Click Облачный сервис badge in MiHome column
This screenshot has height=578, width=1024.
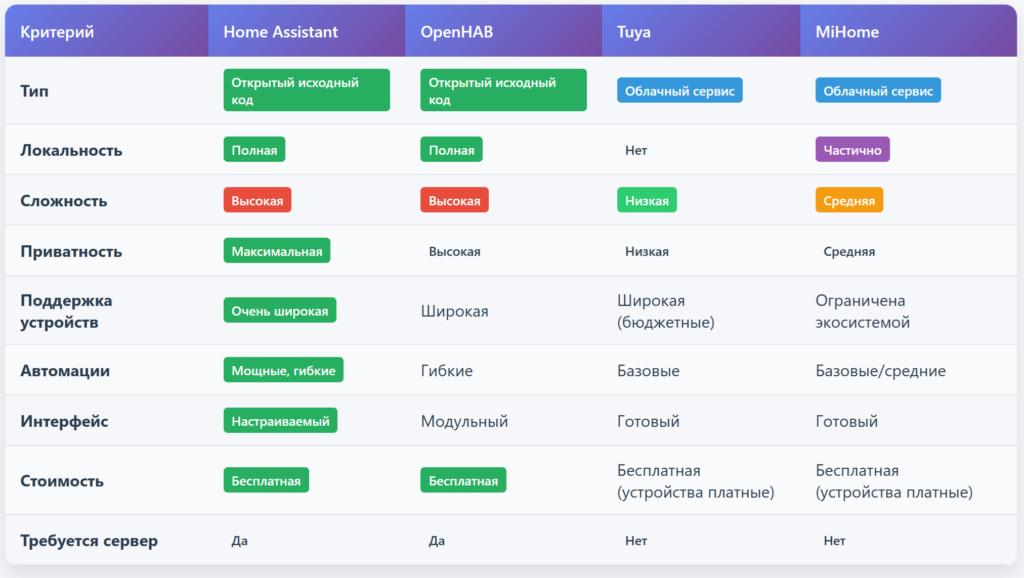(x=877, y=91)
